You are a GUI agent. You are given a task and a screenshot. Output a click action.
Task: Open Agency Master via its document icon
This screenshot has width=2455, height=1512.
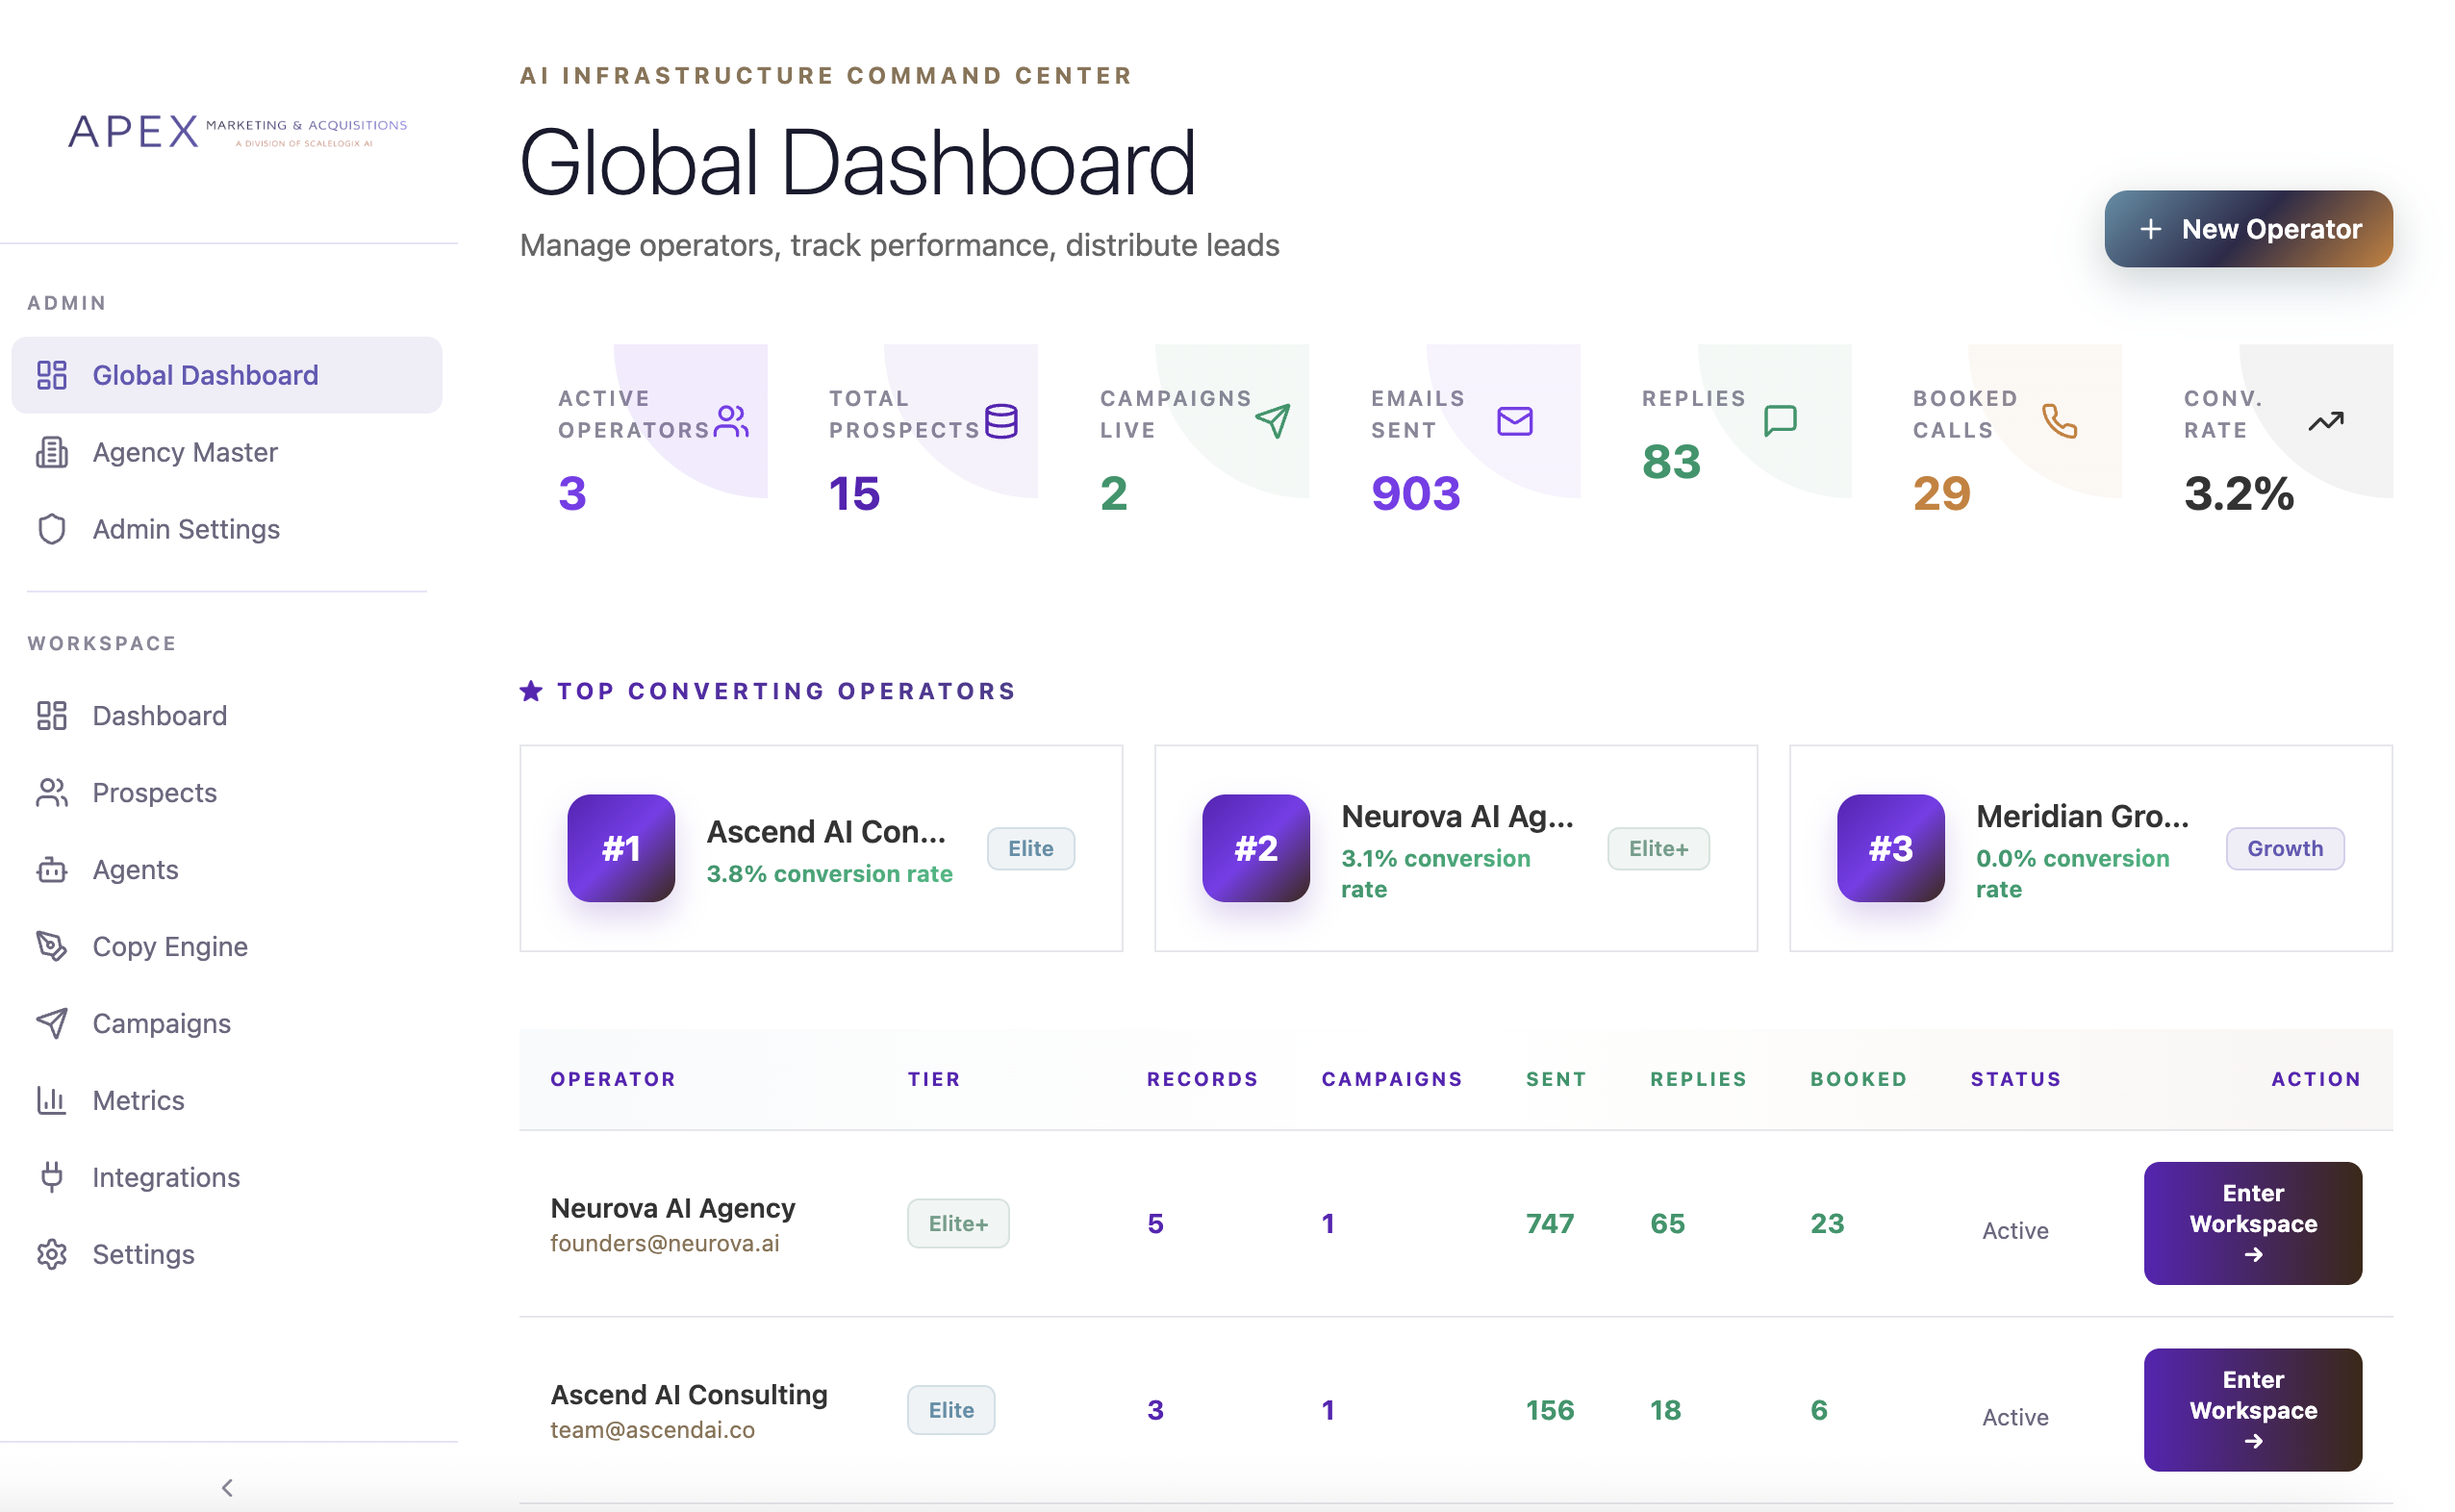point(51,452)
